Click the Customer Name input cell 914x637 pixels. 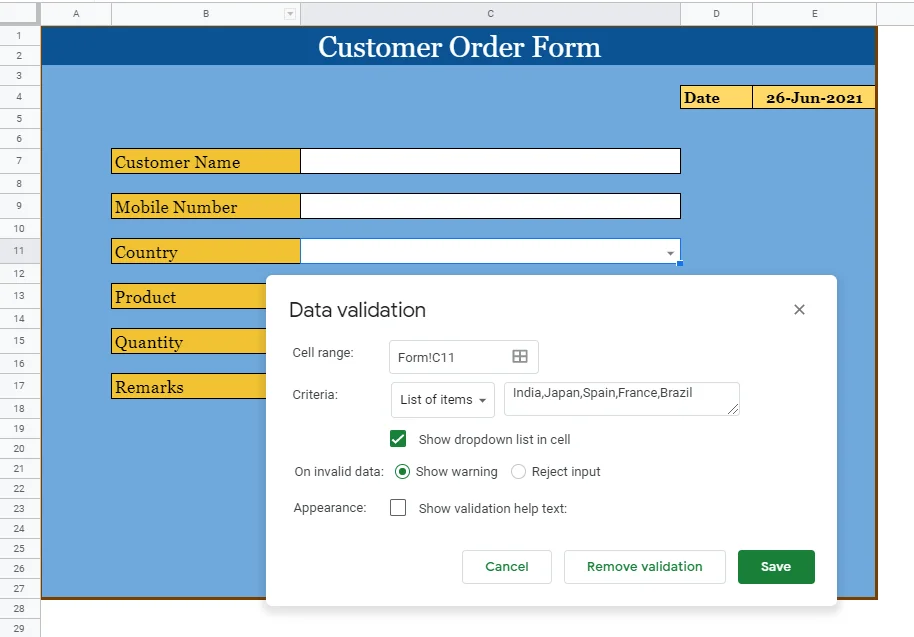coord(490,161)
